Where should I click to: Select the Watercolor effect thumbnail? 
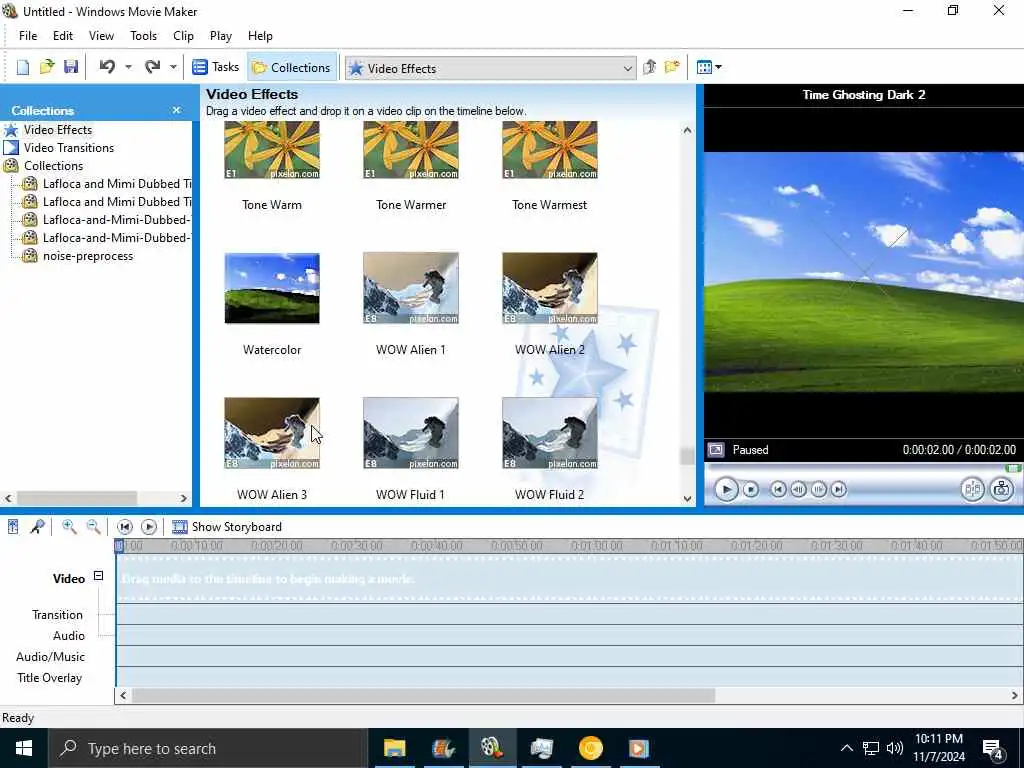click(x=272, y=288)
